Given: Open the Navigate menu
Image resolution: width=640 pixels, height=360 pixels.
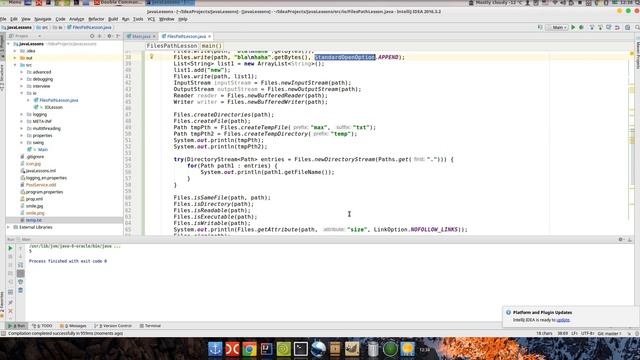Looking at the screenshot, I should click(x=42, y=19).
